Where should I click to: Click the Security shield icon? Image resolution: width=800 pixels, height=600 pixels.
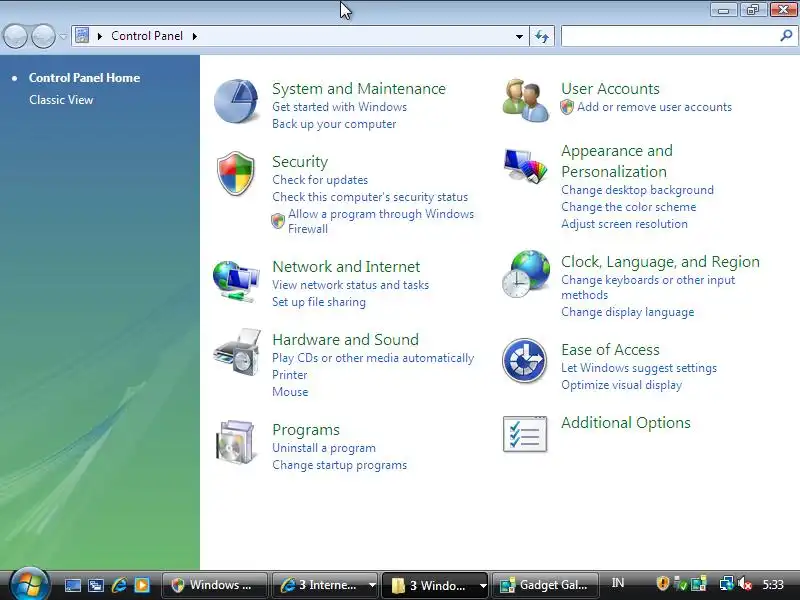(236, 173)
